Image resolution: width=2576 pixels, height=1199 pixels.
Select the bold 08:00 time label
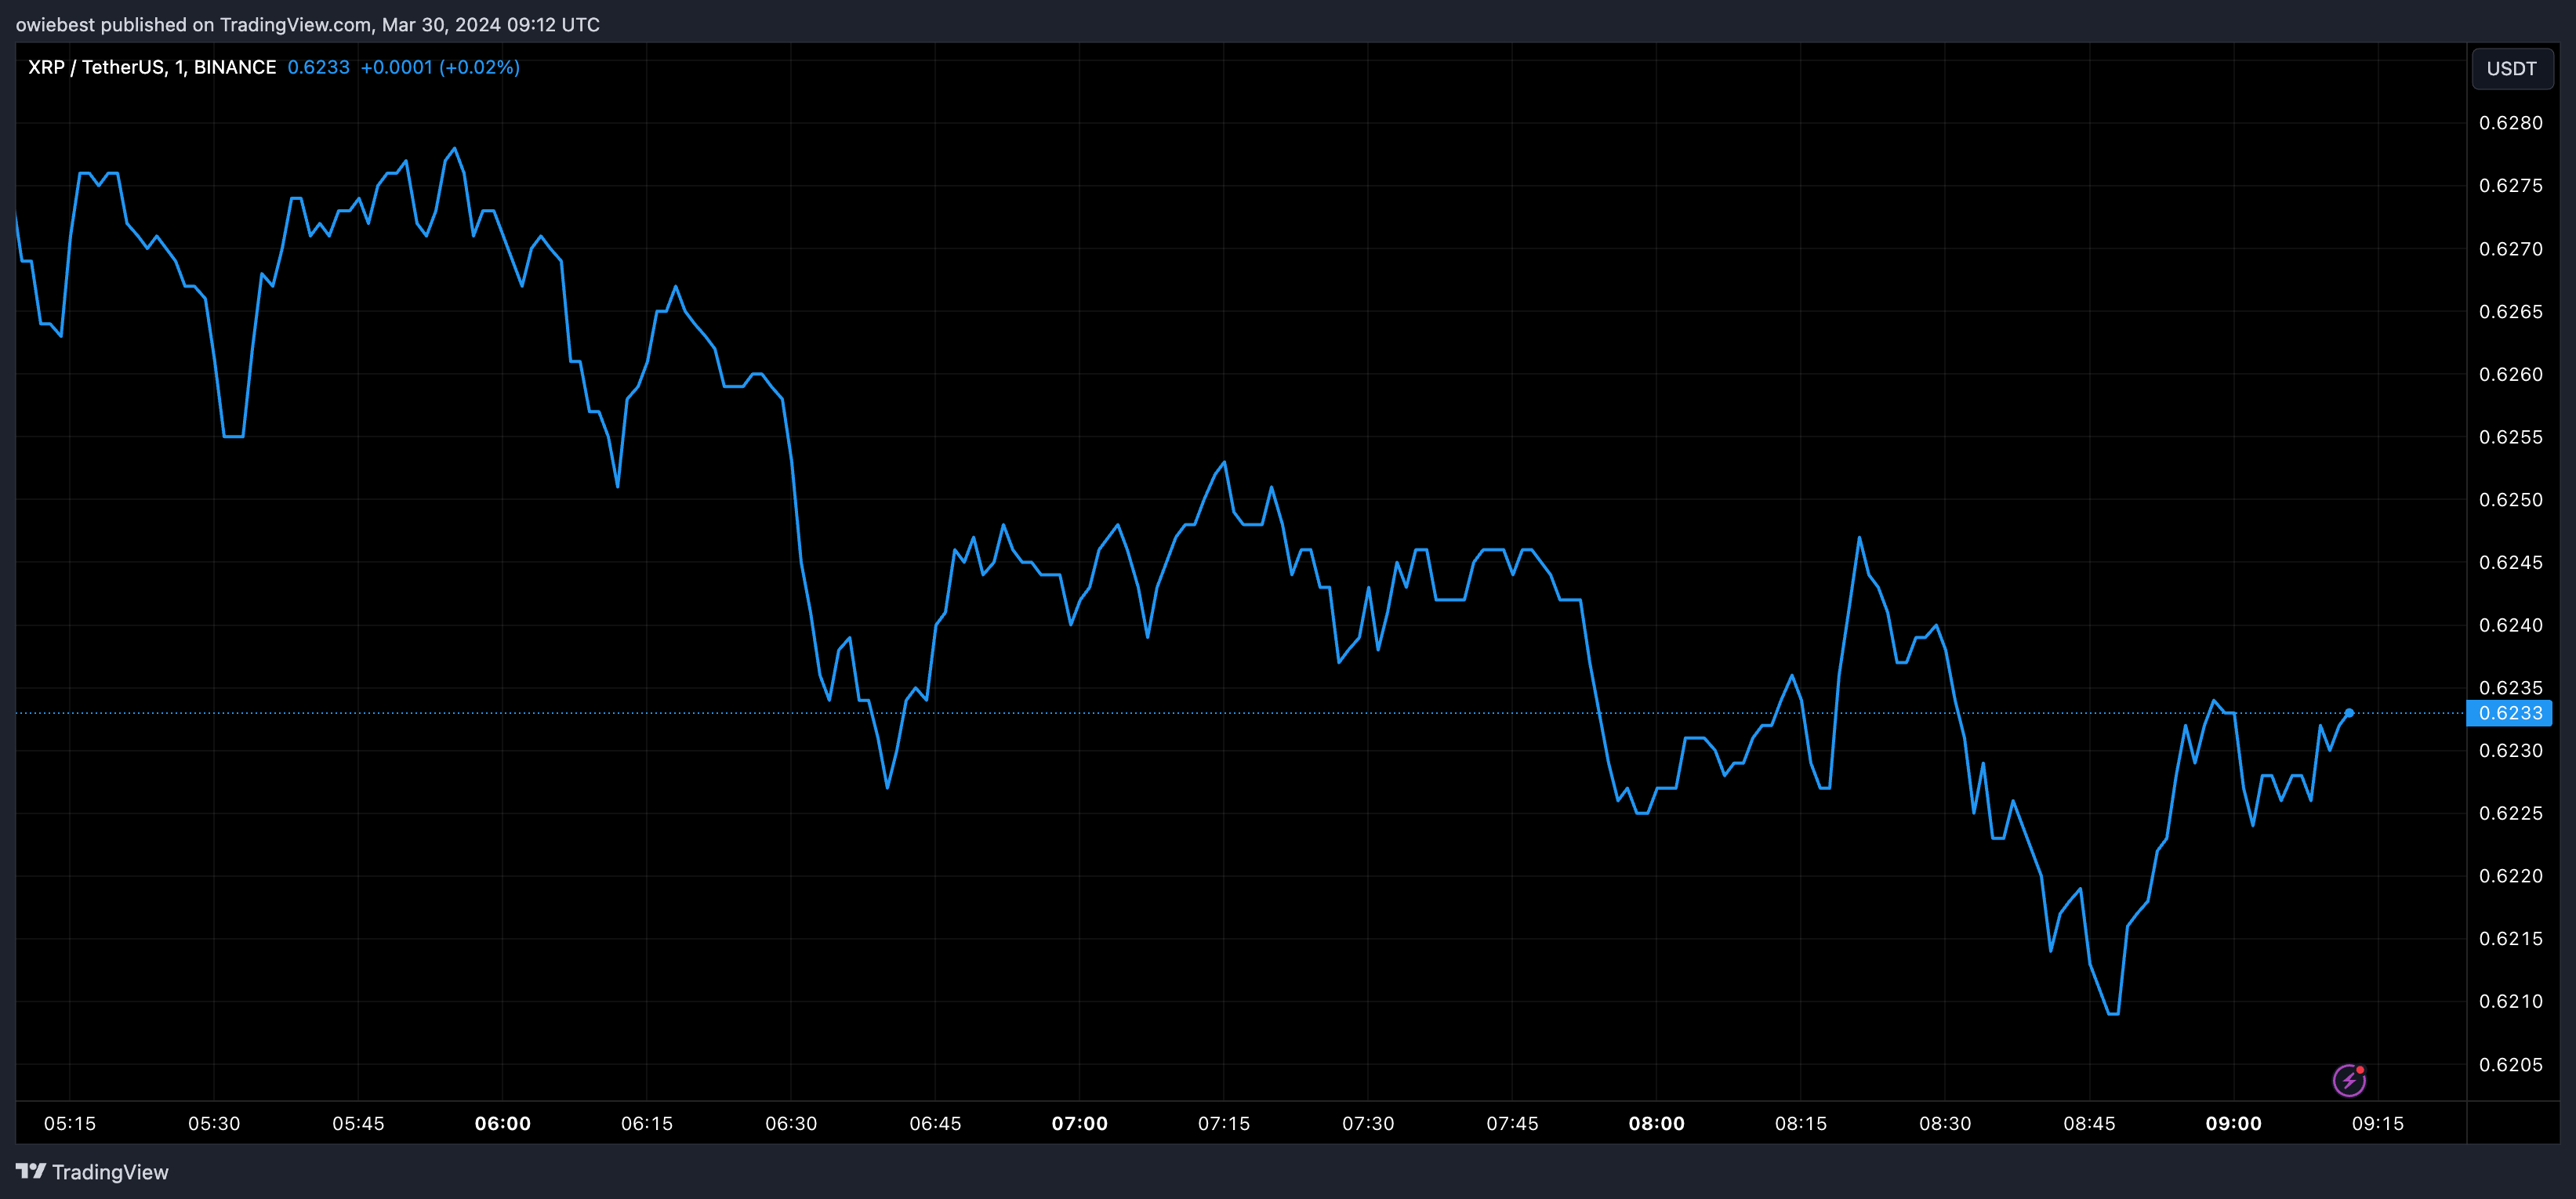coord(1657,1122)
